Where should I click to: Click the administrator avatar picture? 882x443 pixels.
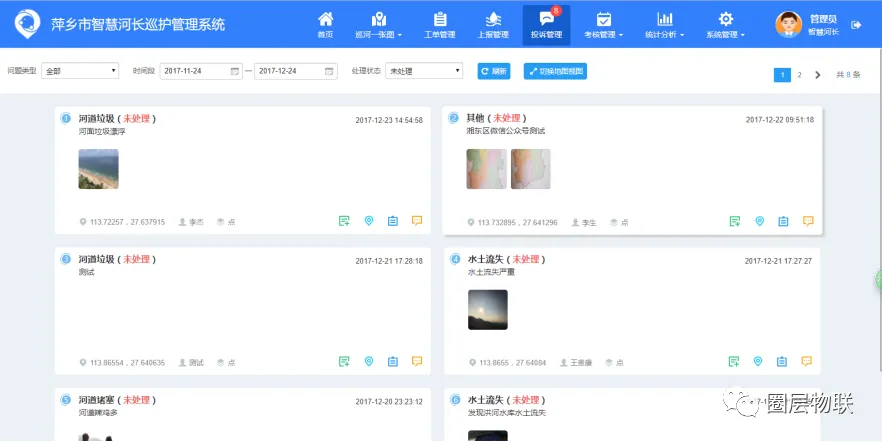point(789,25)
